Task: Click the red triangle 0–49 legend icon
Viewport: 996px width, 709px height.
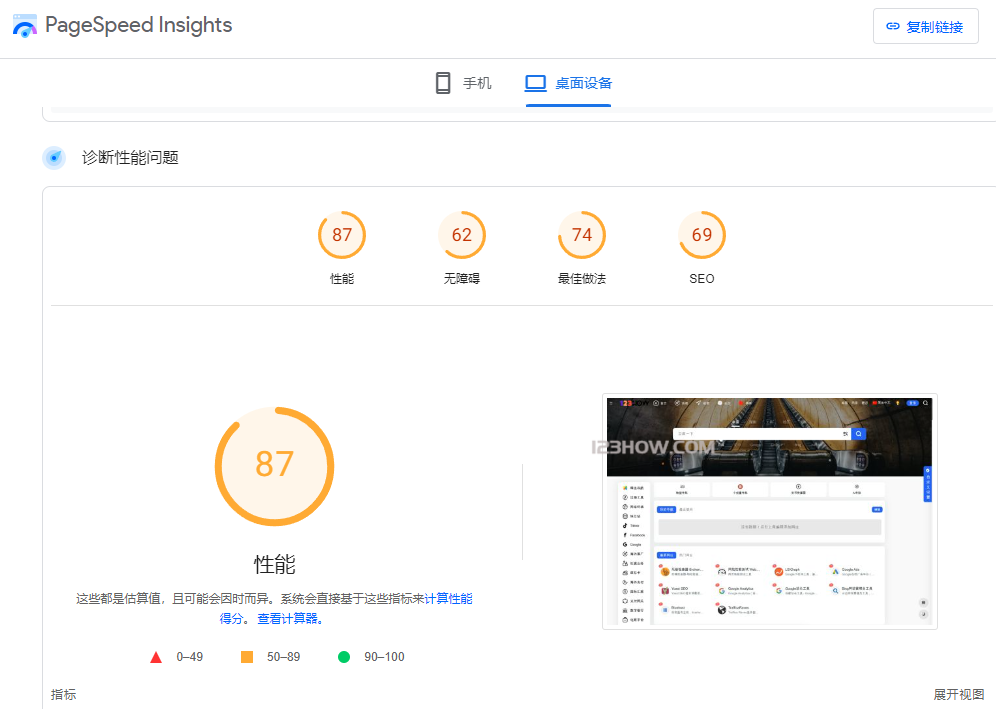Action: (156, 657)
